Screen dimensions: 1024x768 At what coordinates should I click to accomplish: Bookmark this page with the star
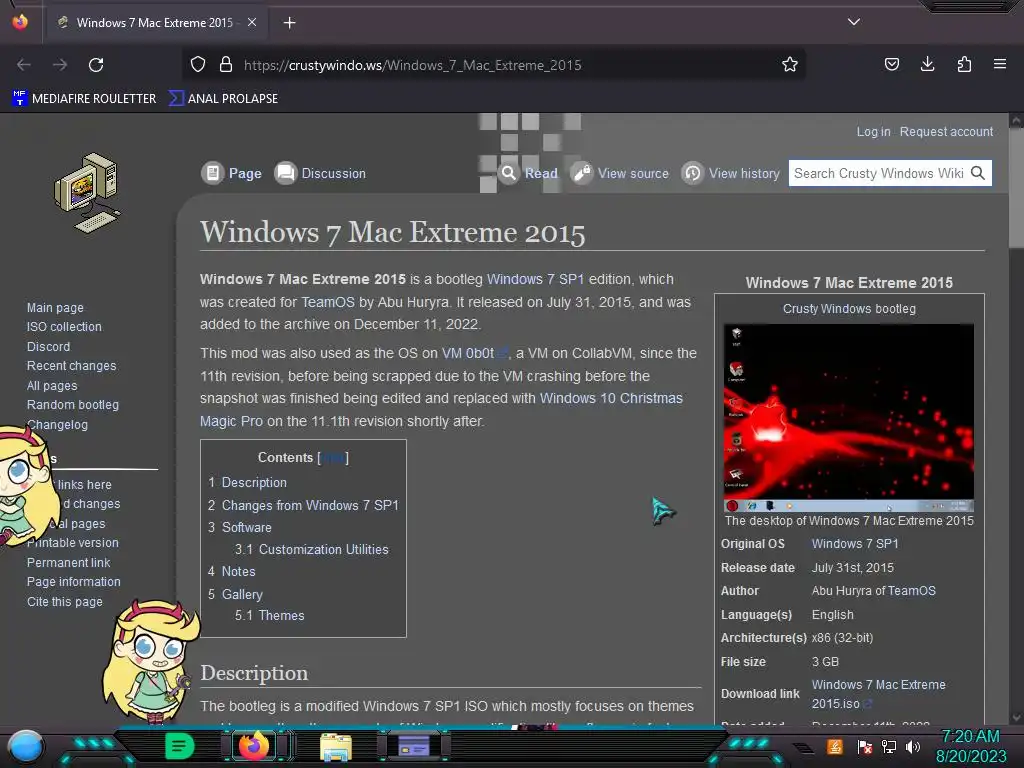790,65
